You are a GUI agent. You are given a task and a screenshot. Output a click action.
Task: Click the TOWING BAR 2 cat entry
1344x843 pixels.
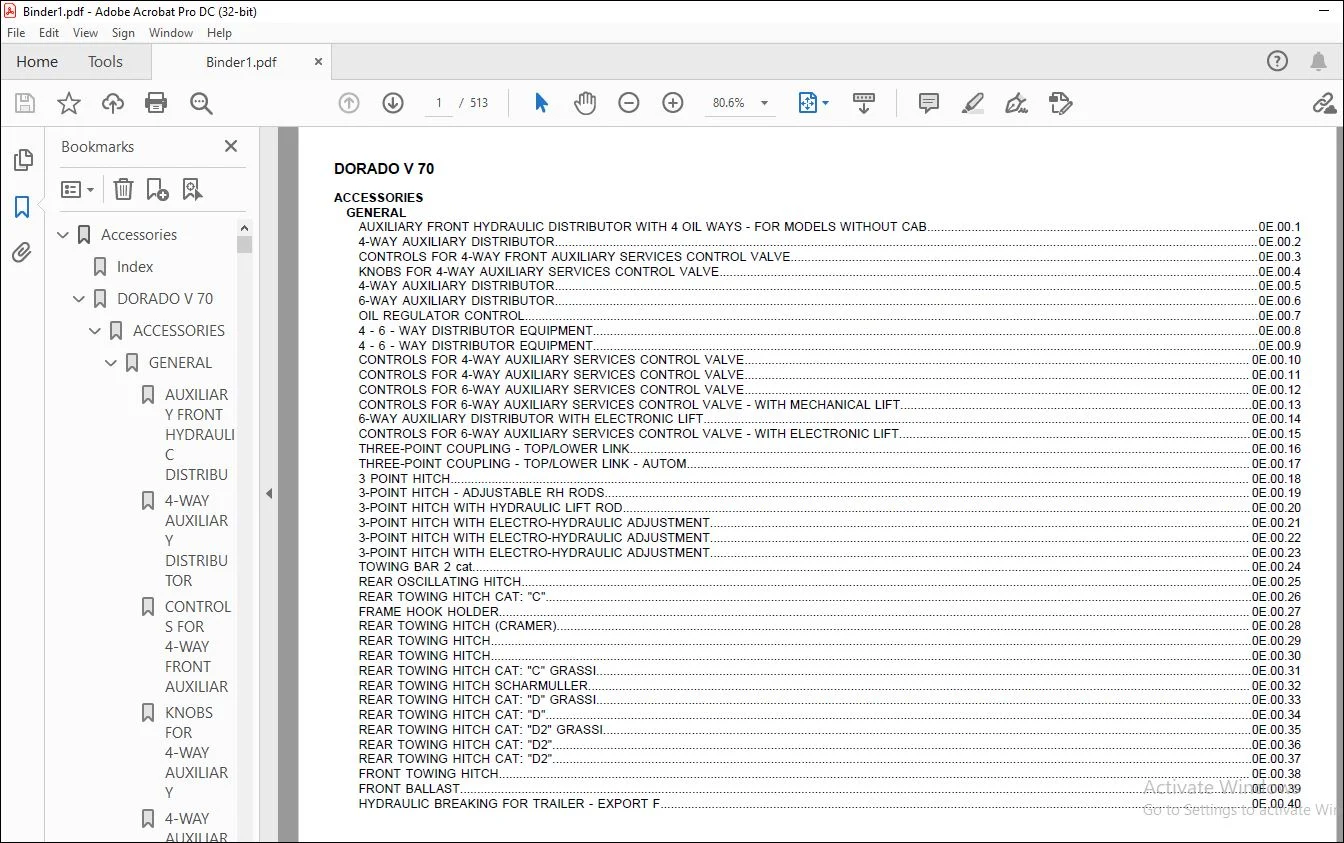coord(416,567)
